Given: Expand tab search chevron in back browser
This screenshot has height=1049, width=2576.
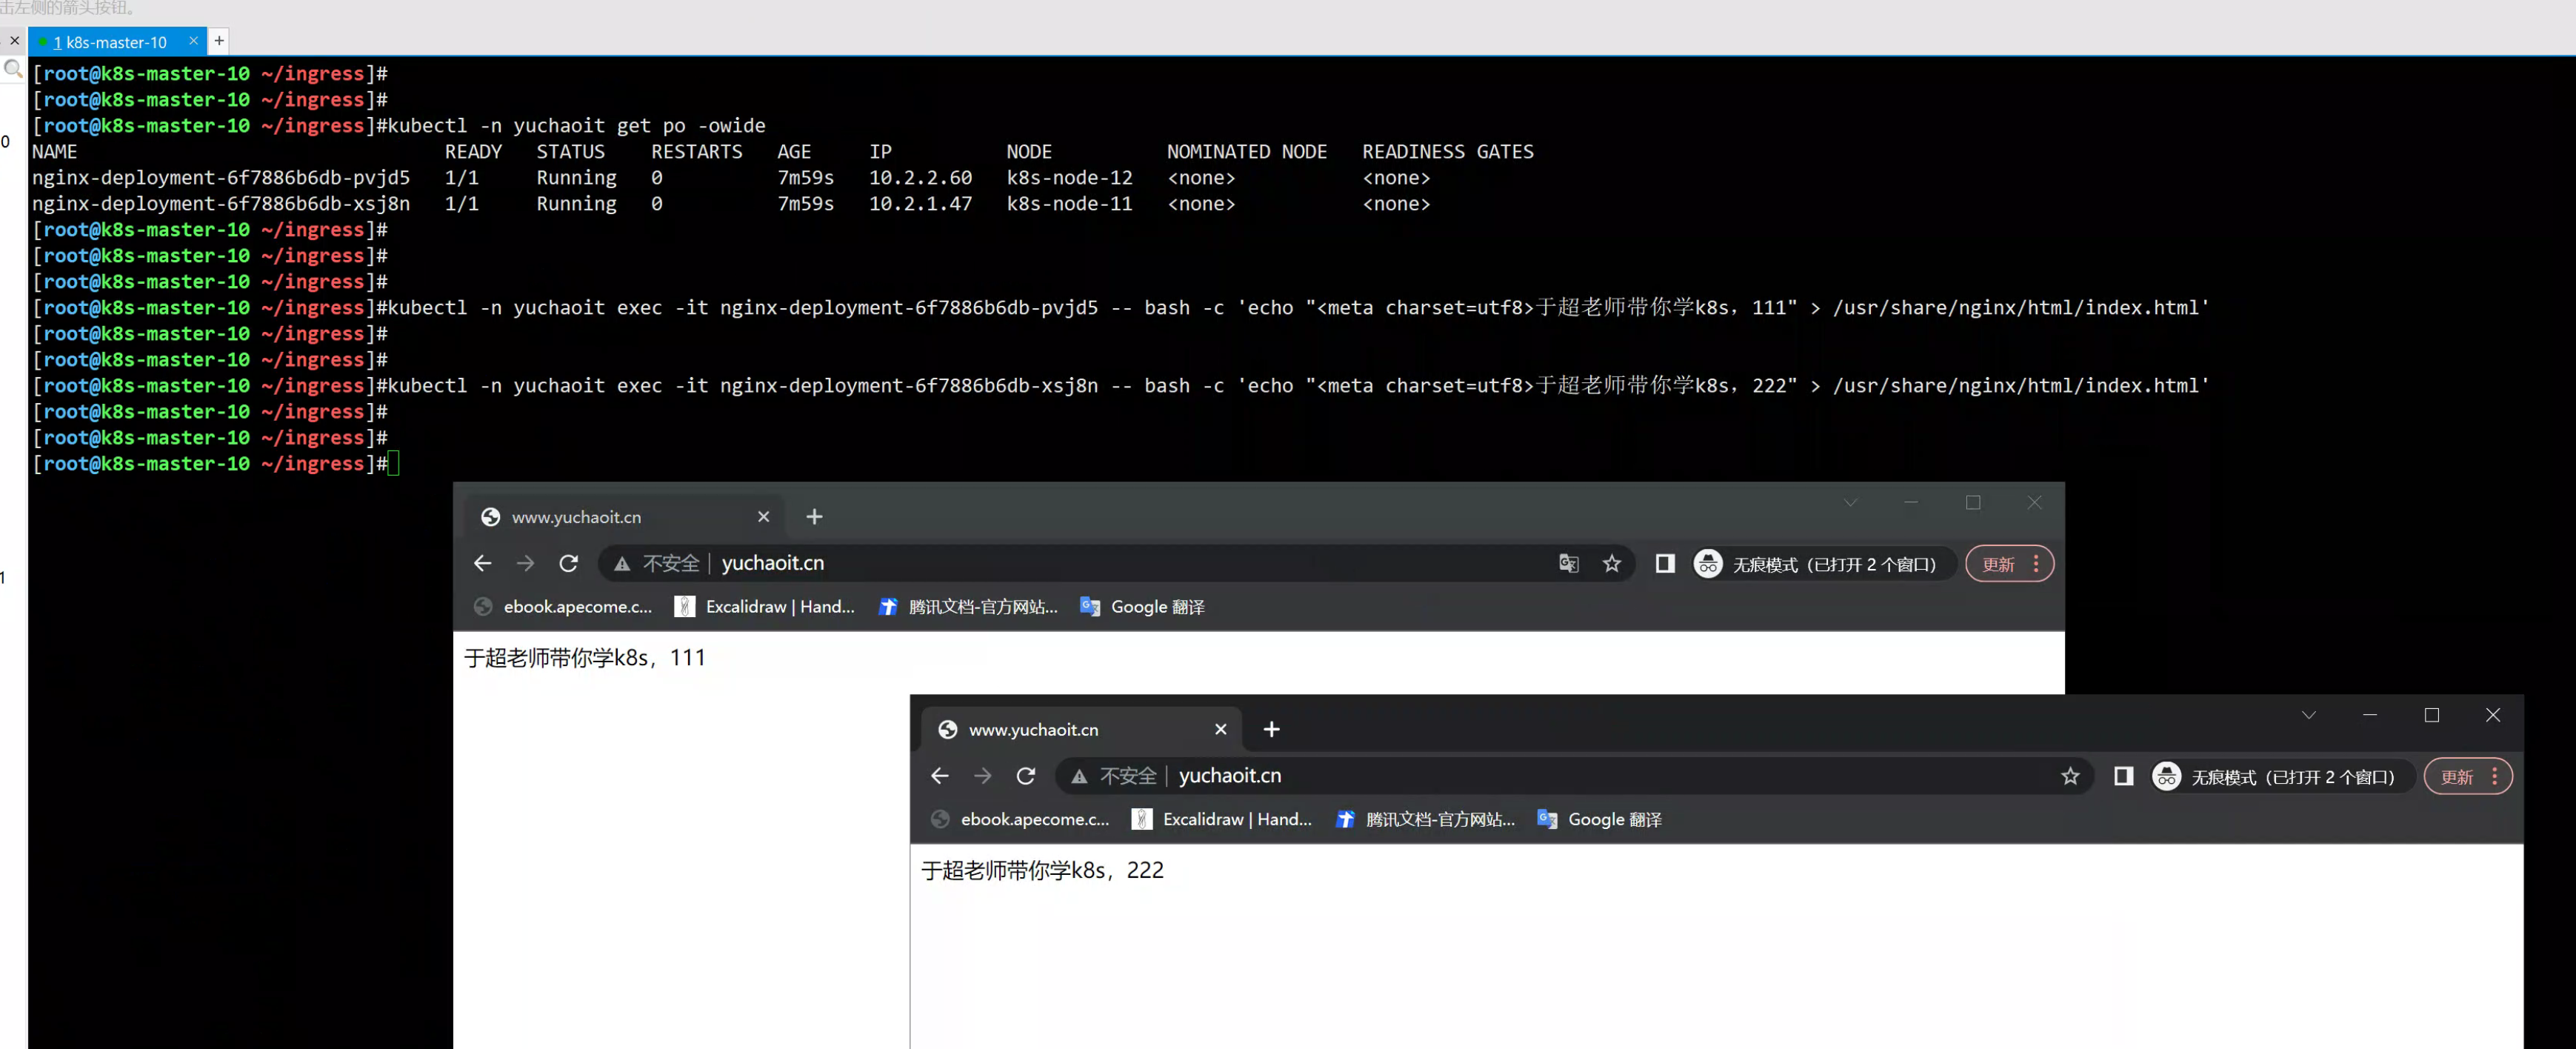Looking at the screenshot, I should (1850, 503).
